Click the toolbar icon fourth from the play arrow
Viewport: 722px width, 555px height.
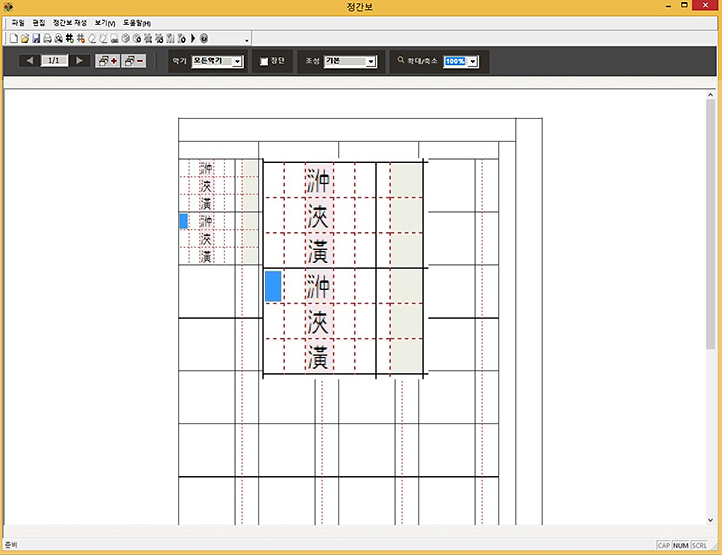[x=148, y=38]
